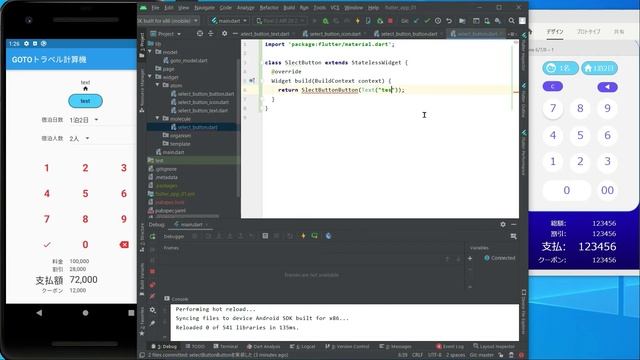Viewport: 640px width, 360px height.
Task: Click the green debug bug icon in toolbar
Action: point(325,21)
